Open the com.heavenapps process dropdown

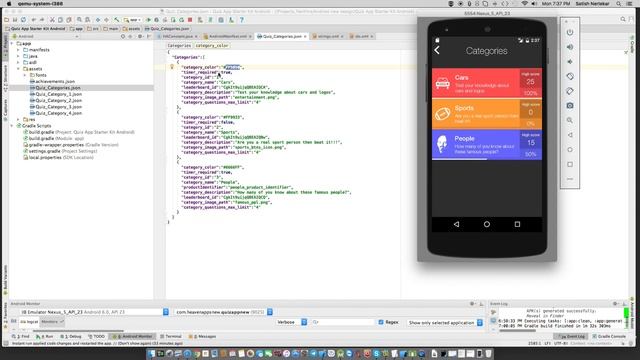pyautogui.click(x=224, y=312)
